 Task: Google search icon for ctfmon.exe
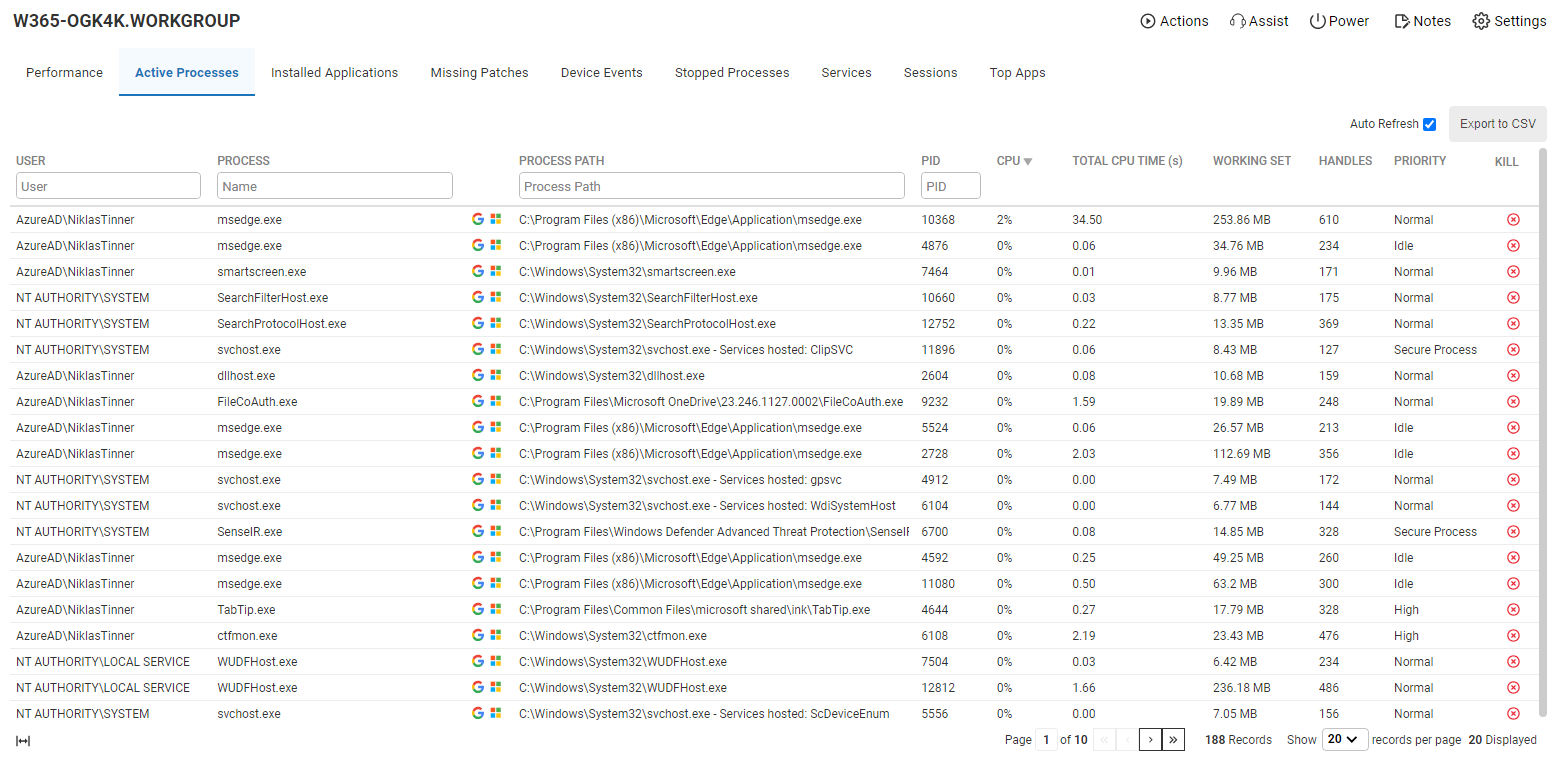coord(478,635)
